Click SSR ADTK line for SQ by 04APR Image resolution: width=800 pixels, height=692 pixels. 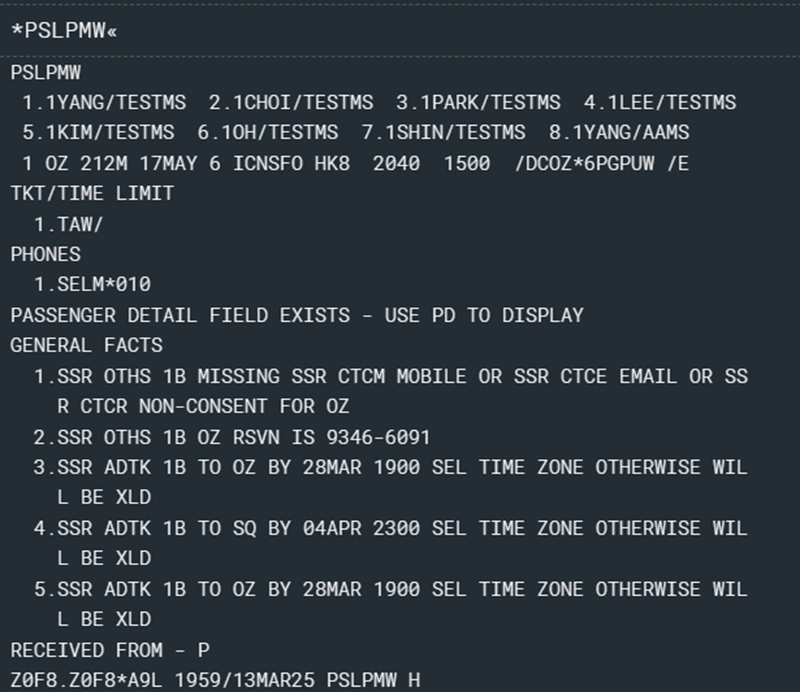390,543
